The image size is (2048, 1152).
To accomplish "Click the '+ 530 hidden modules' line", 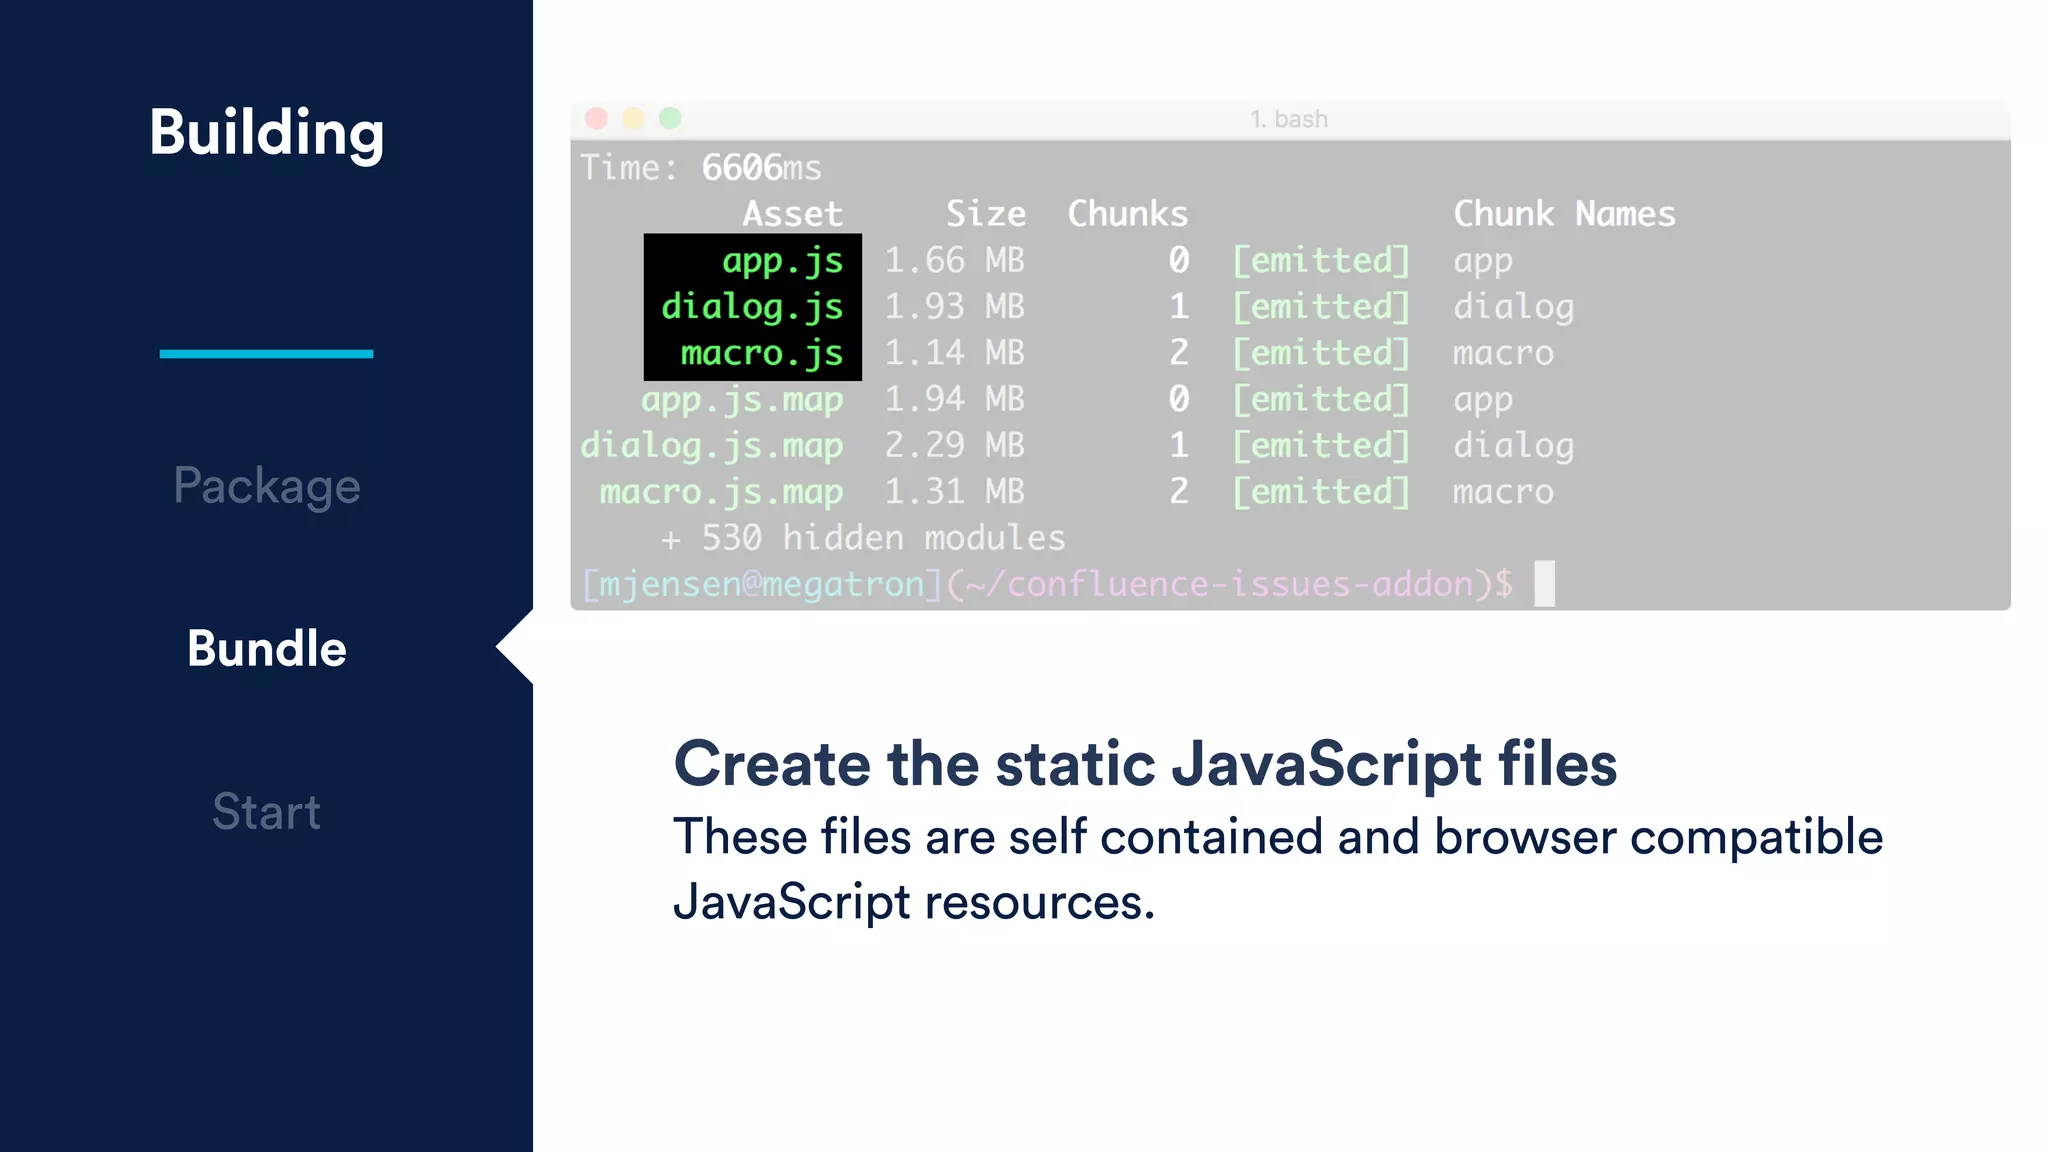I will coord(863,538).
